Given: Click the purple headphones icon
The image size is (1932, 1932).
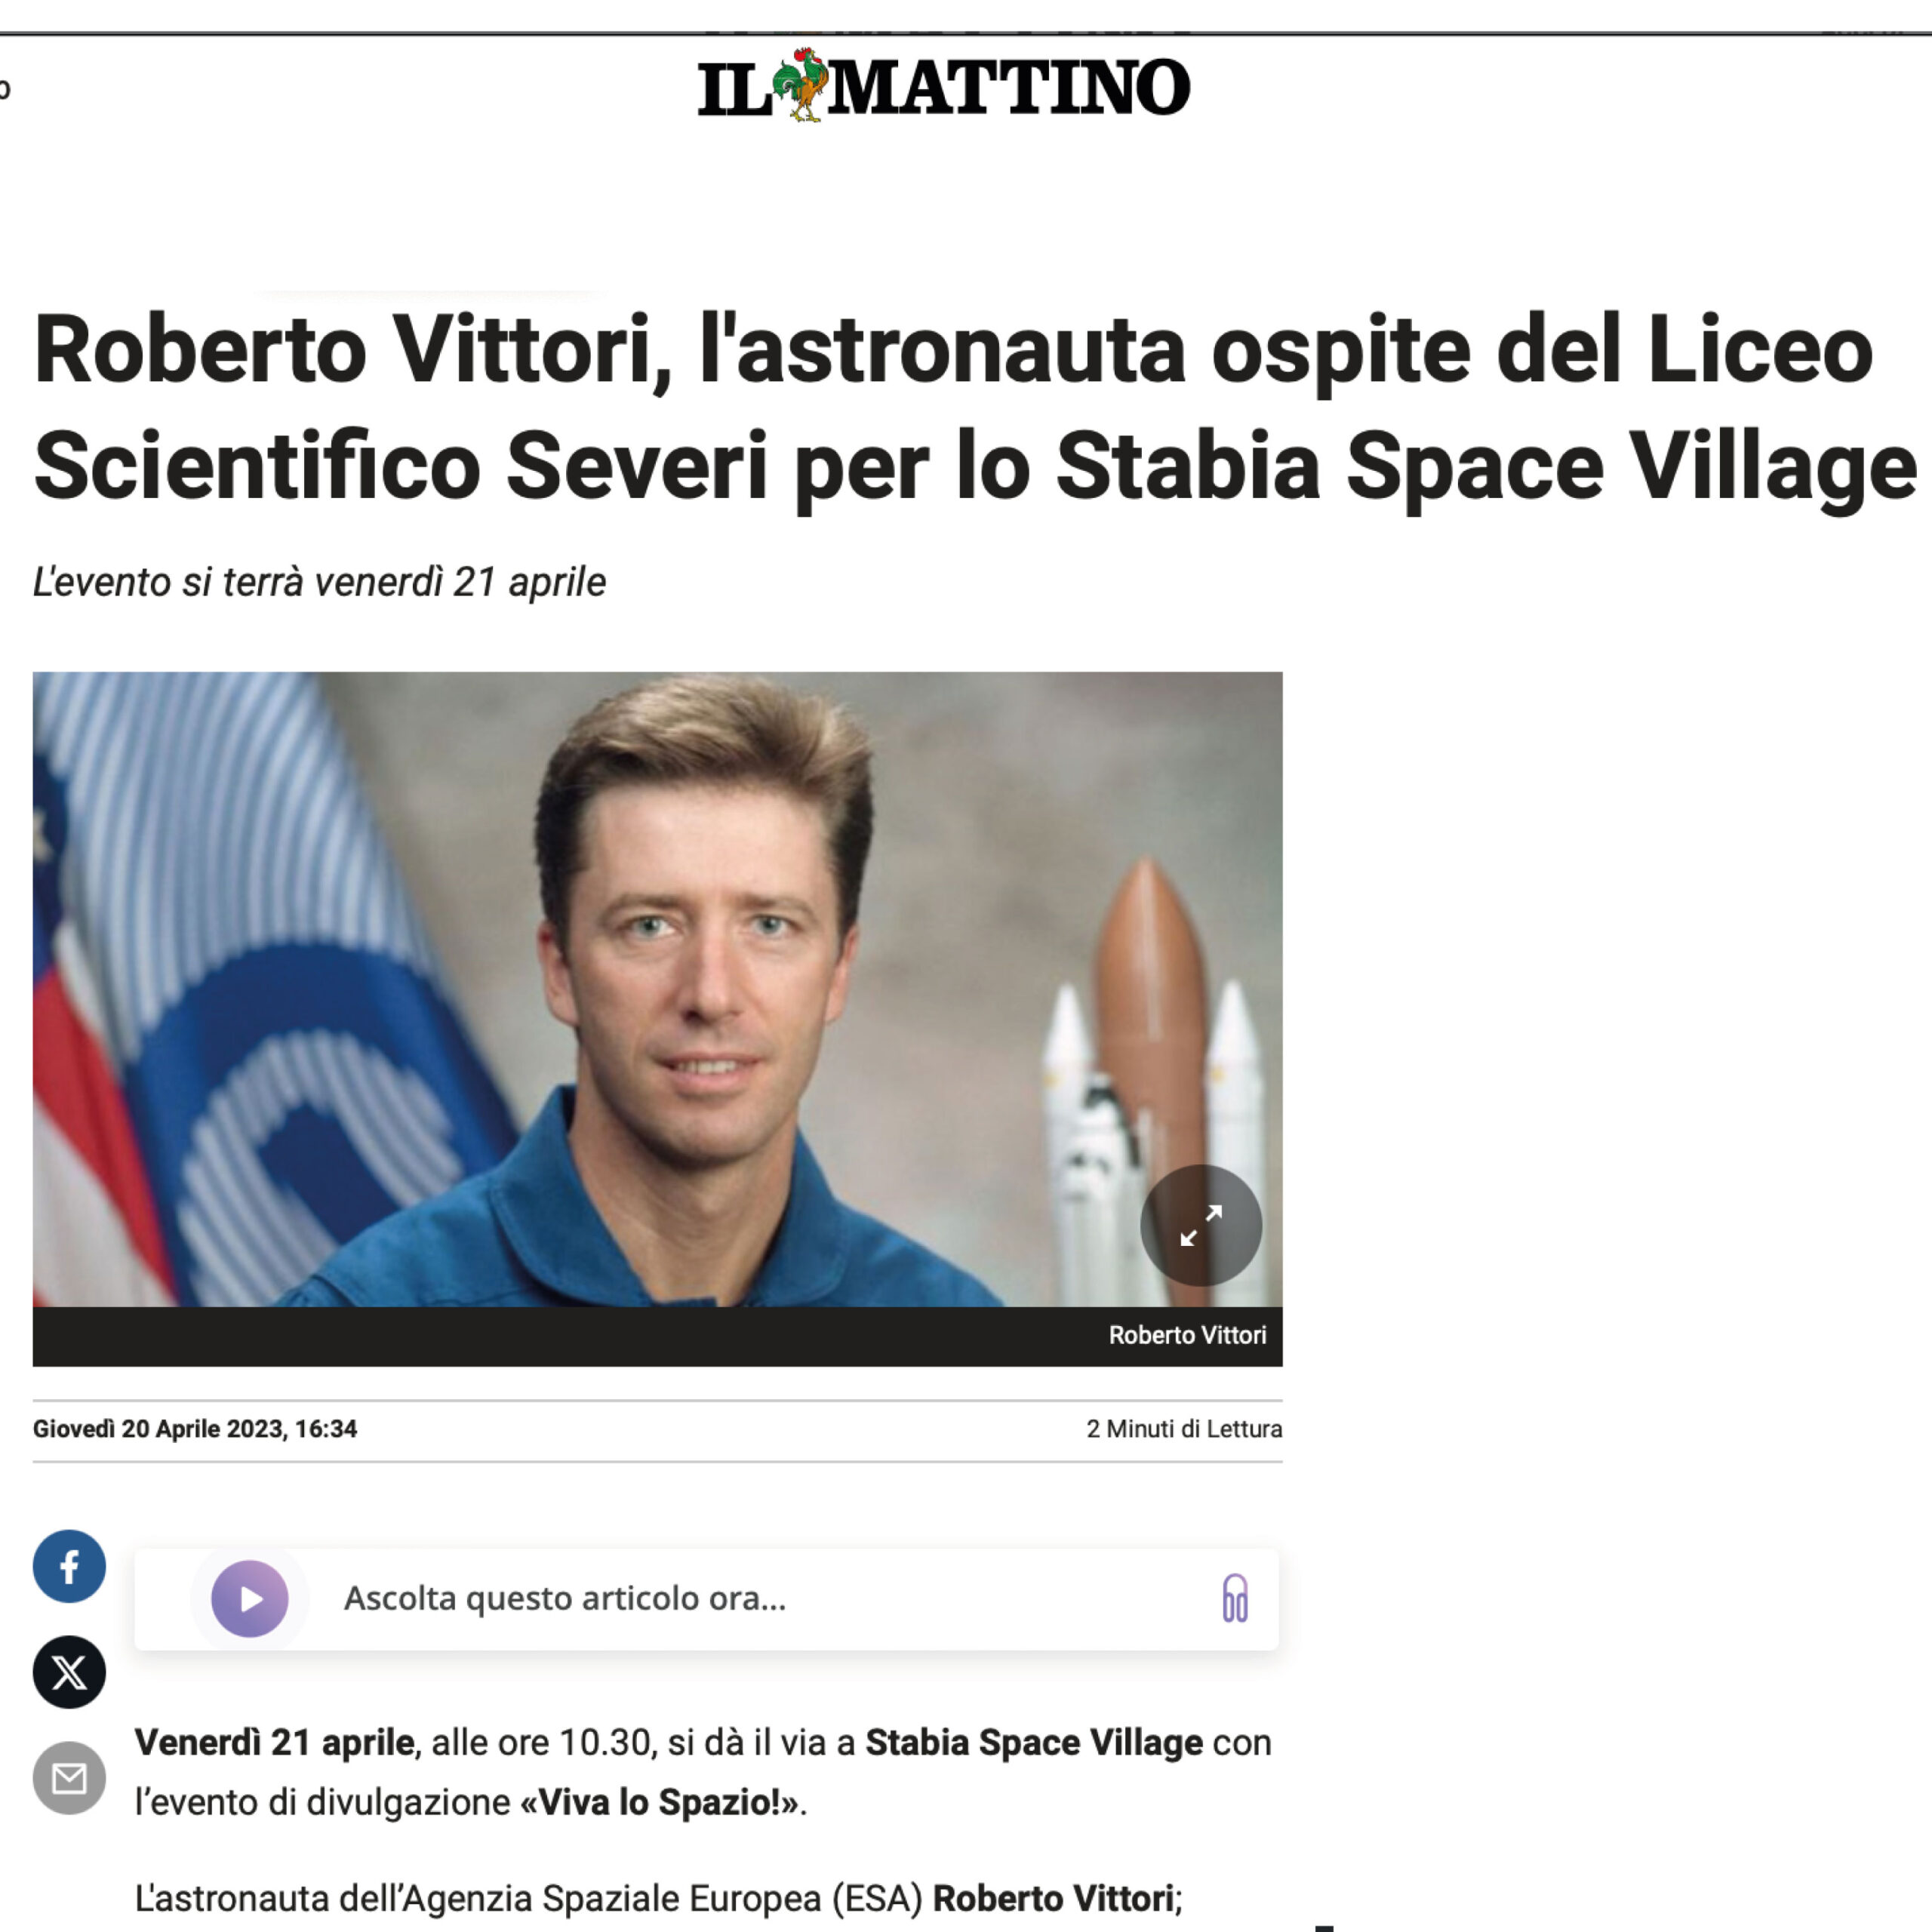Looking at the screenshot, I should click(x=1235, y=1598).
